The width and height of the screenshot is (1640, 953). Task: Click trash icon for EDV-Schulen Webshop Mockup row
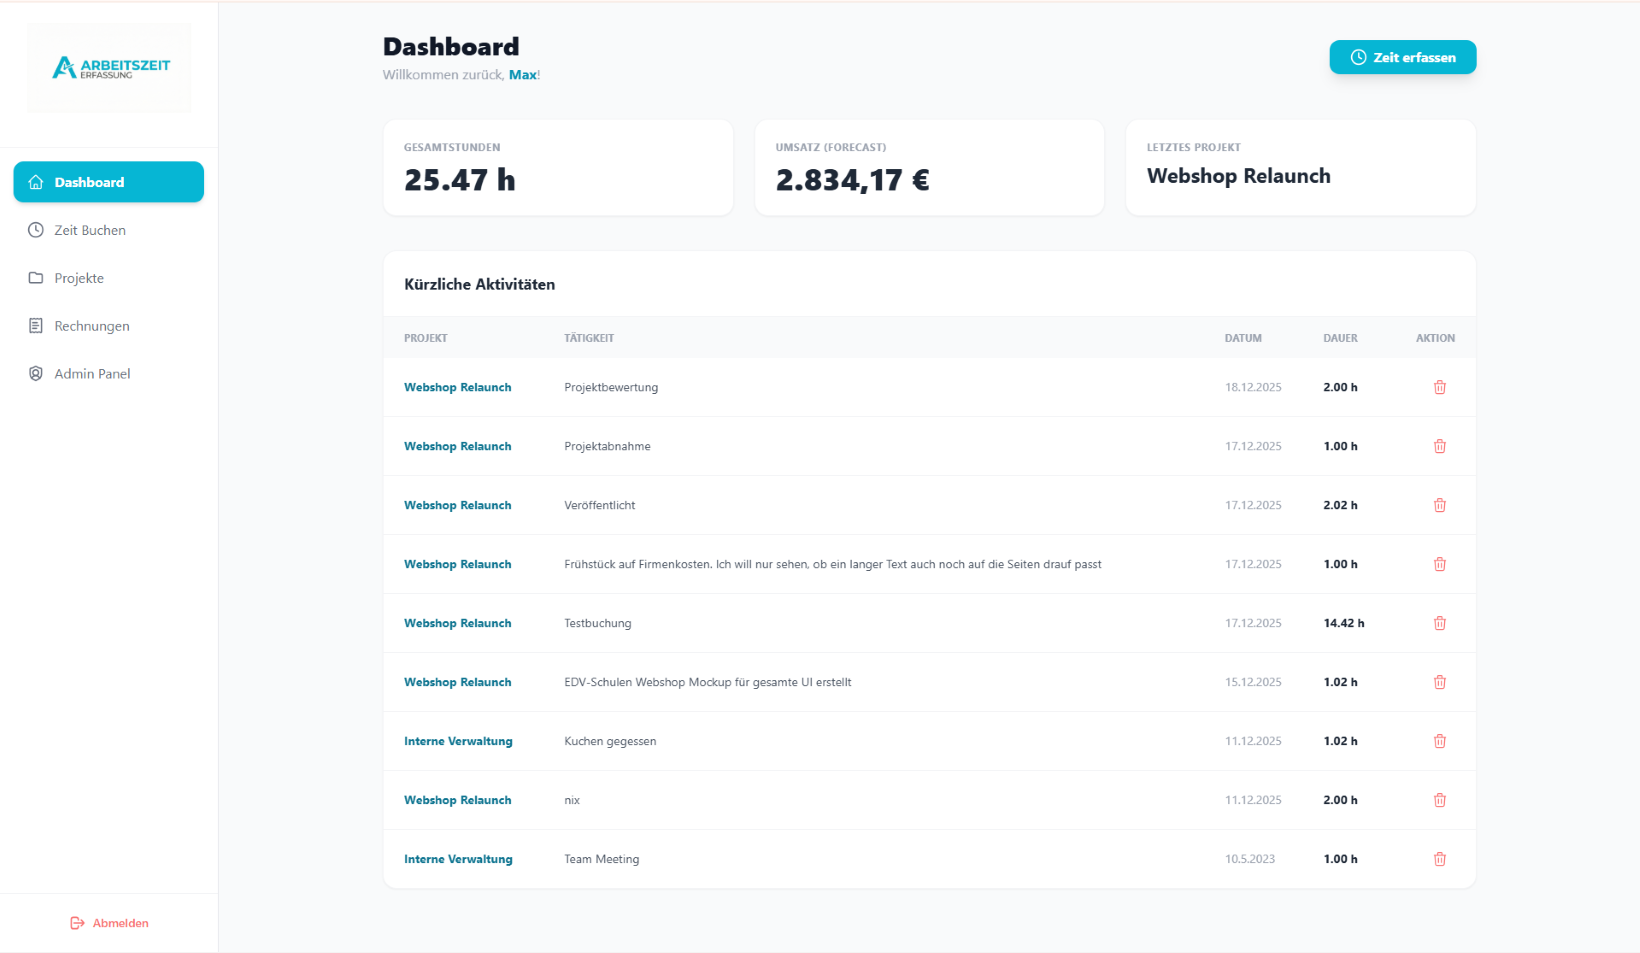tap(1439, 682)
